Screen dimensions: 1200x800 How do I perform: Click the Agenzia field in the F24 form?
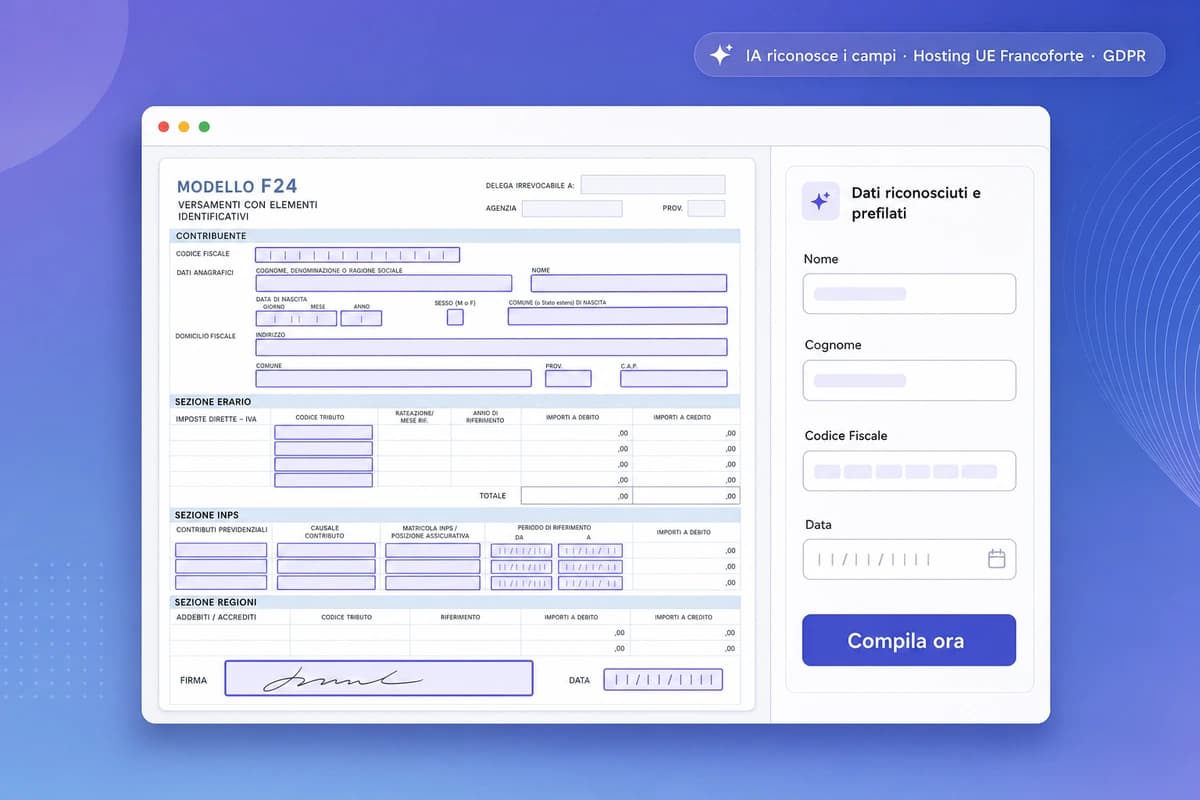(x=572, y=208)
